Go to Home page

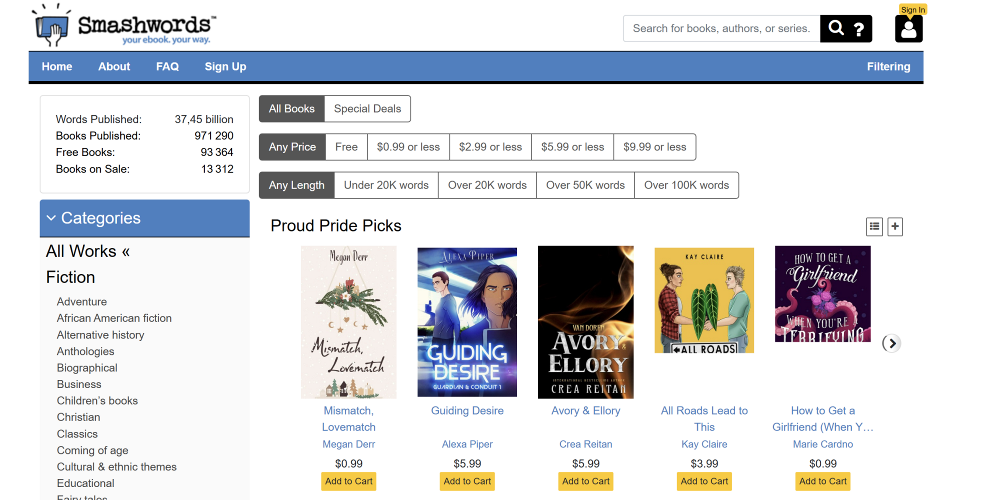[x=57, y=66]
